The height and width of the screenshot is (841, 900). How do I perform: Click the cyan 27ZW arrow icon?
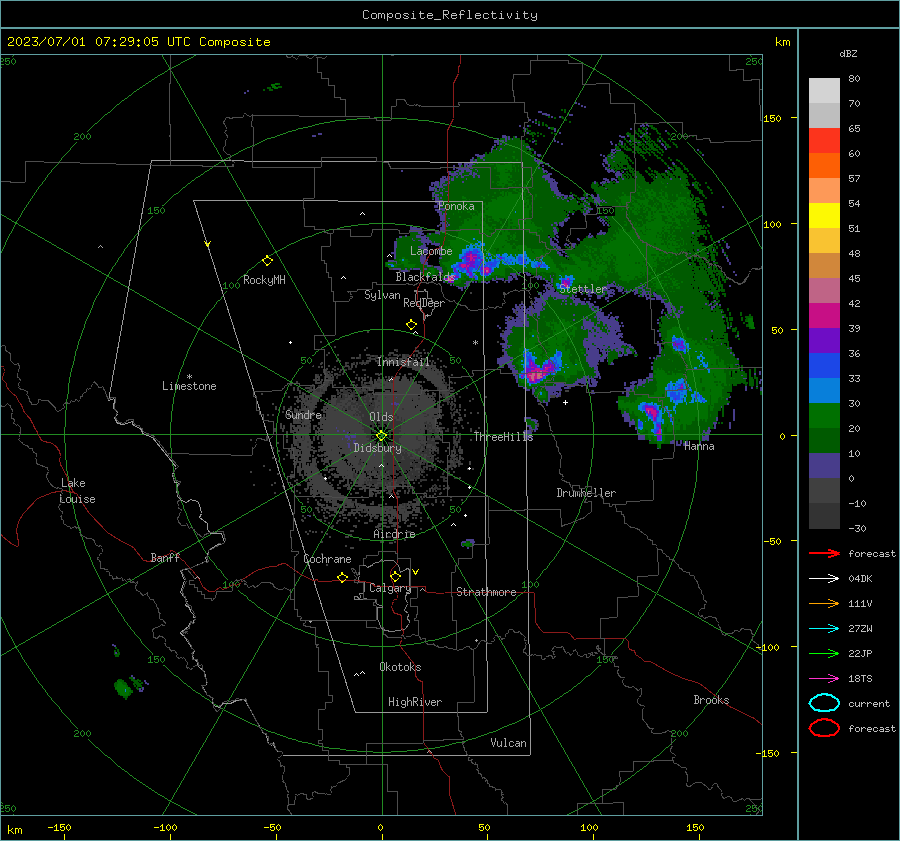point(824,629)
